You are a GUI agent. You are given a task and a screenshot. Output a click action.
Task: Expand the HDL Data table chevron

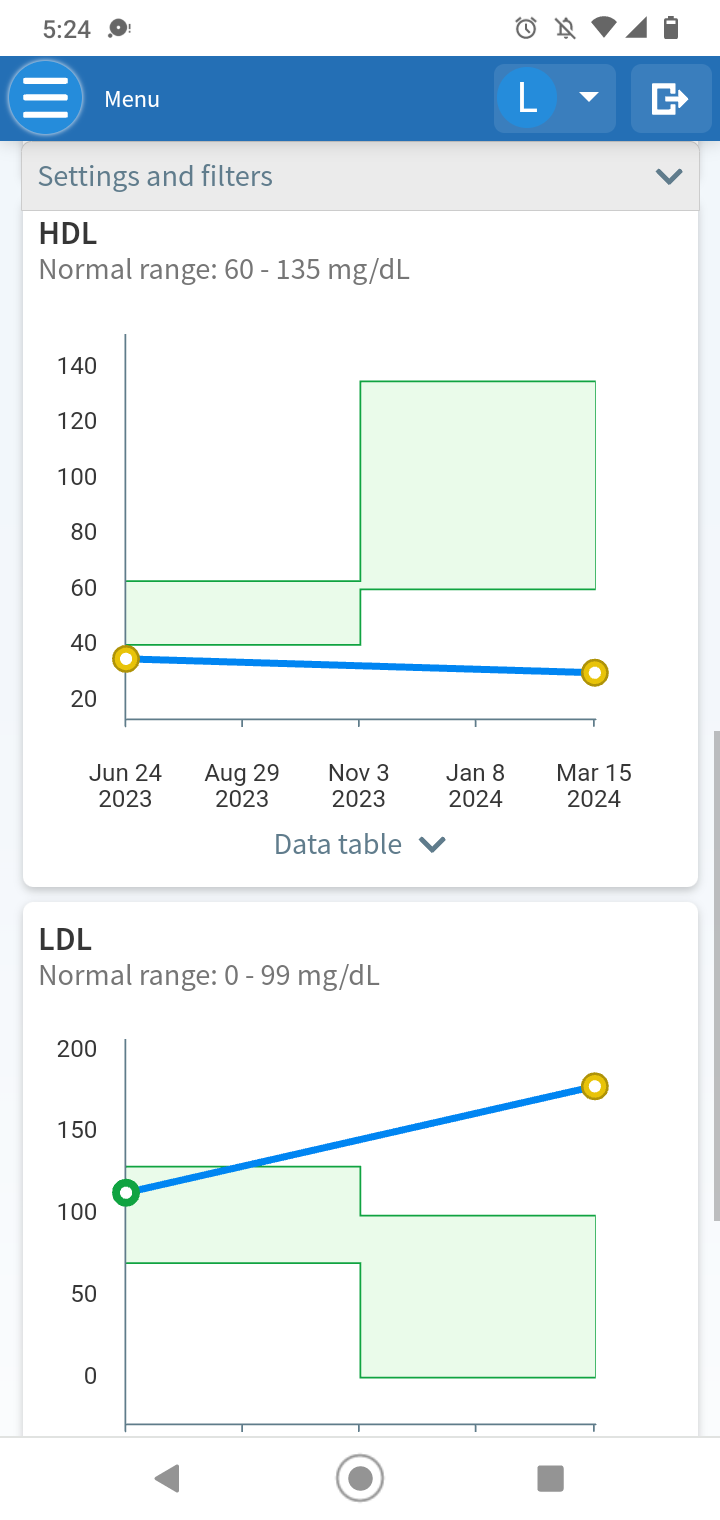pyautogui.click(x=432, y=845)
